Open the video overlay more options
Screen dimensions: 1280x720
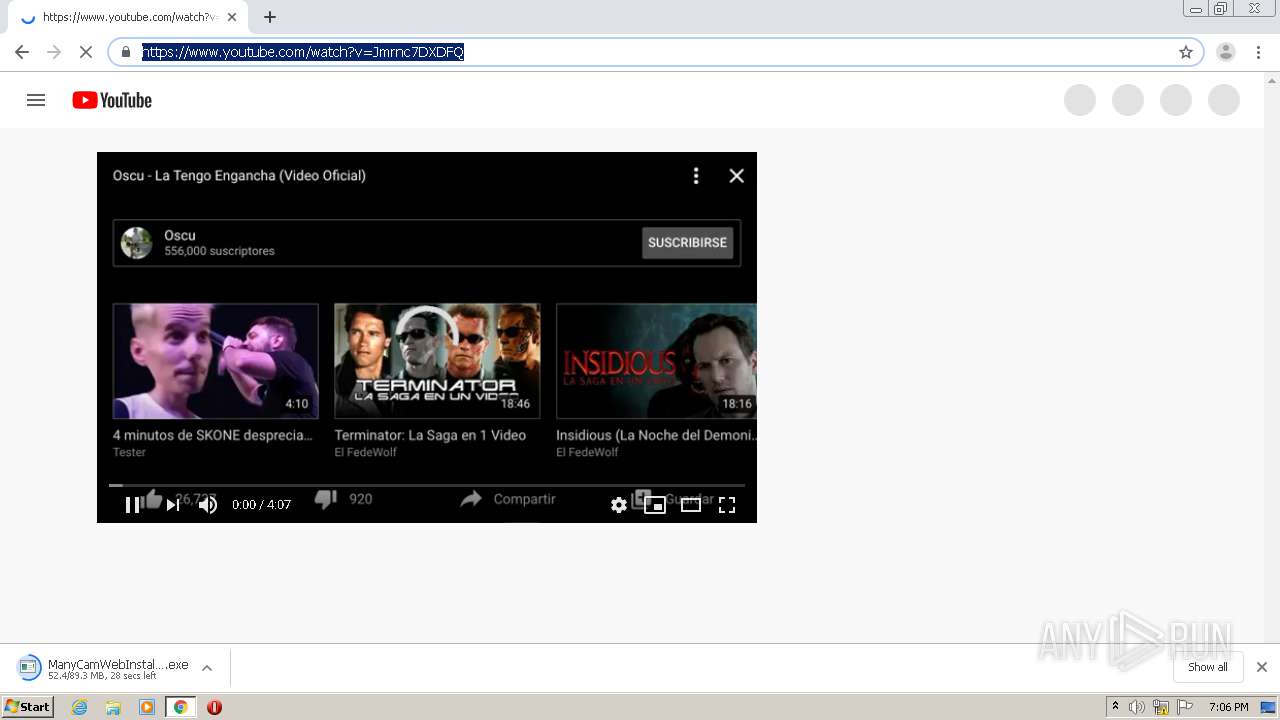(x=696, y=176)
